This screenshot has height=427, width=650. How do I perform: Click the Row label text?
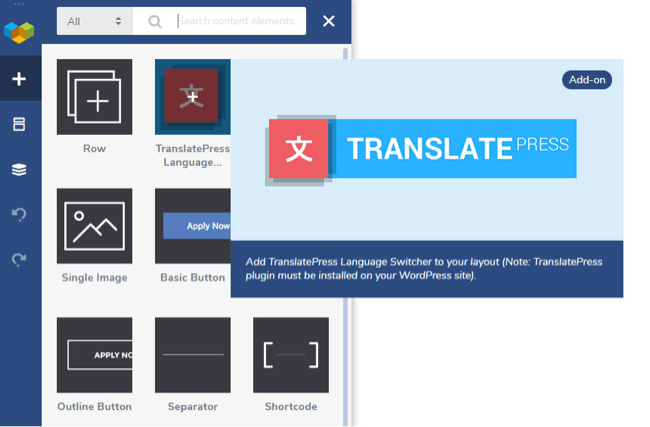tap(95, 148)
